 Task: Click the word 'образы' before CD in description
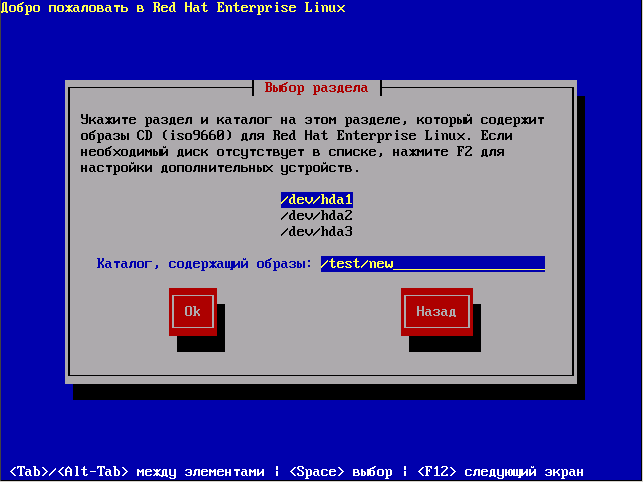pyautogui.click(x=105, y=136)
